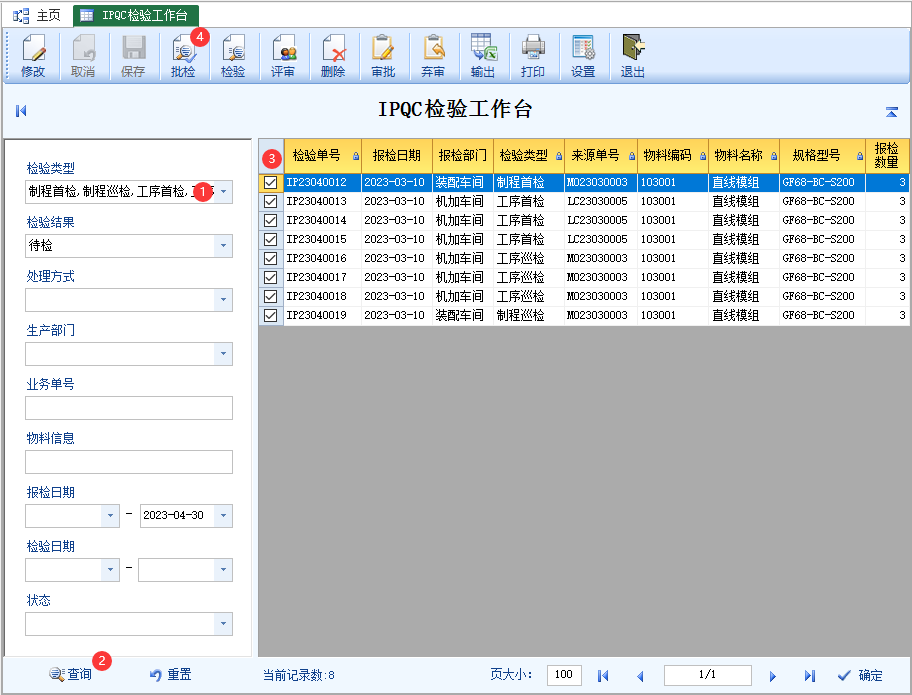Click the page number field showing 1/1
This screenshot has width=912, height=695.
708,675
